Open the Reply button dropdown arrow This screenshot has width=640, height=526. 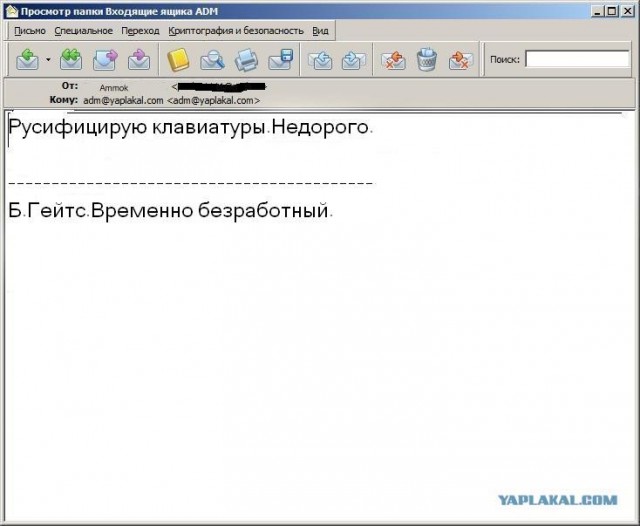point(48,60)
